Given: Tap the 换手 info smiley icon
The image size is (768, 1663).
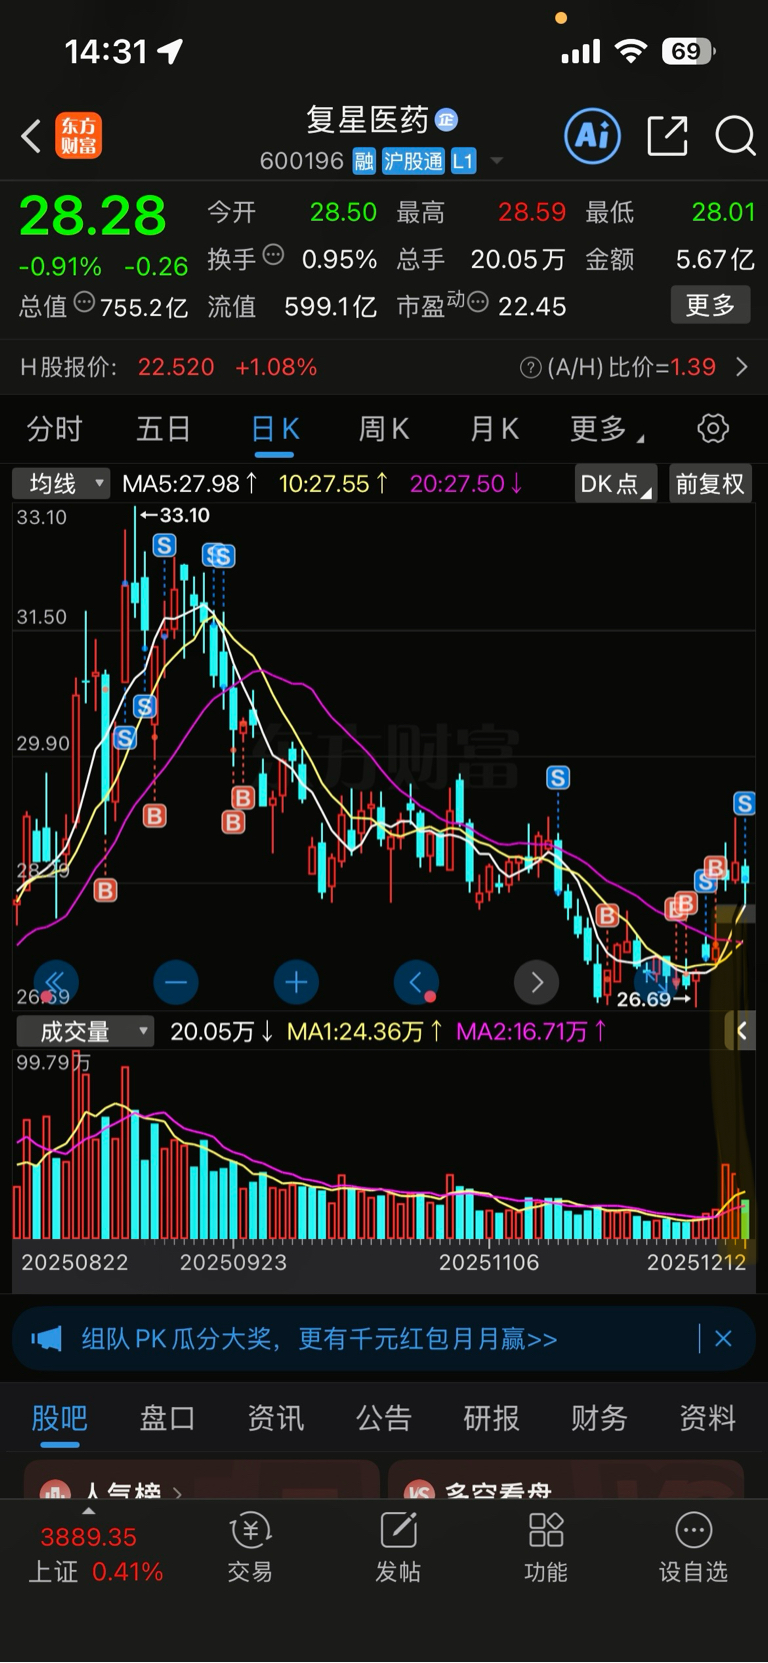Looking at the screenshot, I should (273, 255).
